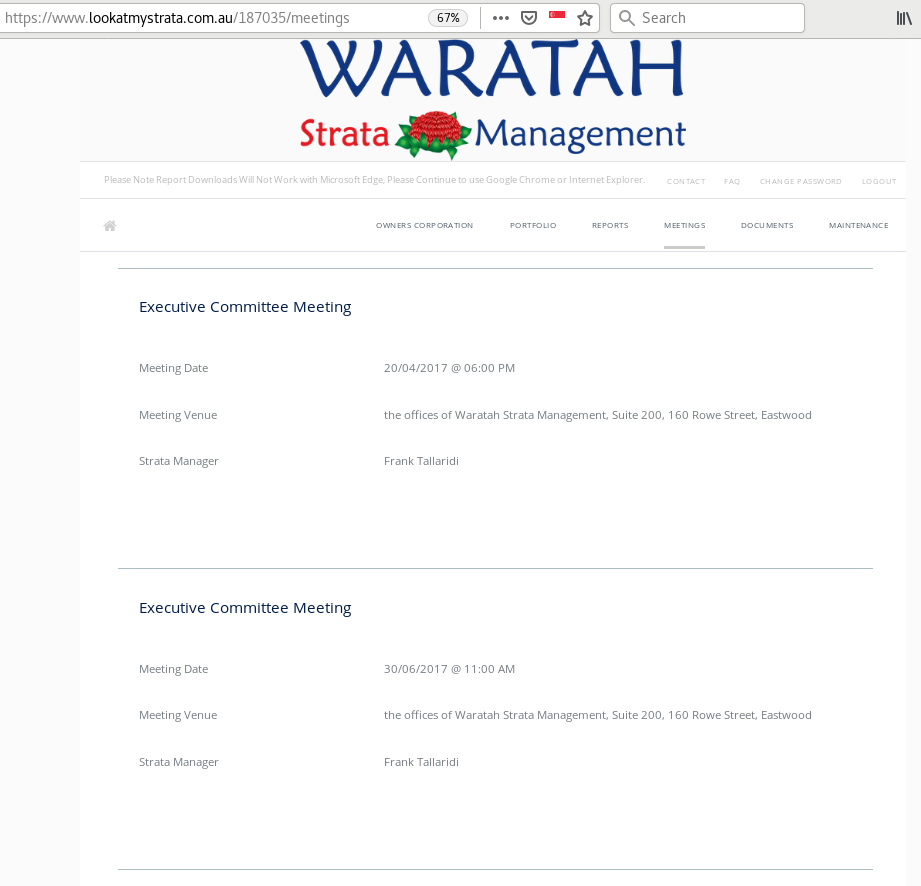Click Frank Tallaridi in the 30/06/2017 meeting

(x=421, y=762)
